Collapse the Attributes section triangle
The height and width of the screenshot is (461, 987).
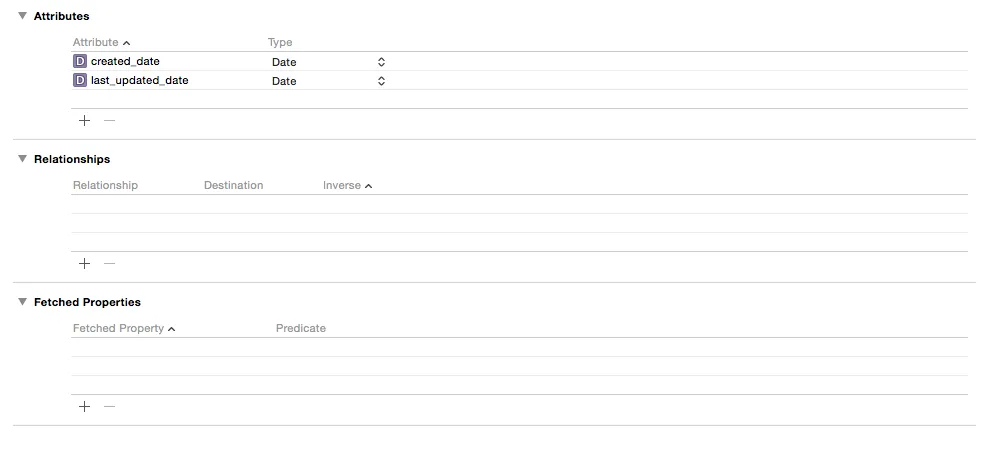(x=23, y=16)
